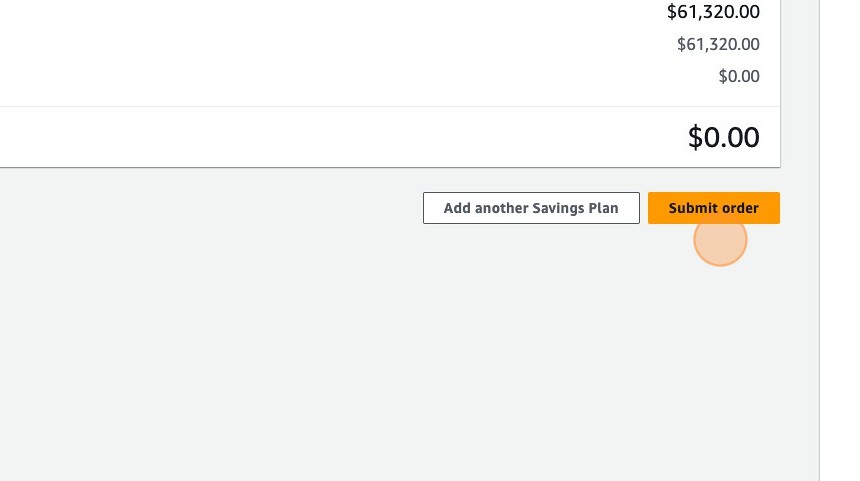
Task: Click the bold $61,320.00 amount
Action: pyautogui.click(x=713, y=12)
